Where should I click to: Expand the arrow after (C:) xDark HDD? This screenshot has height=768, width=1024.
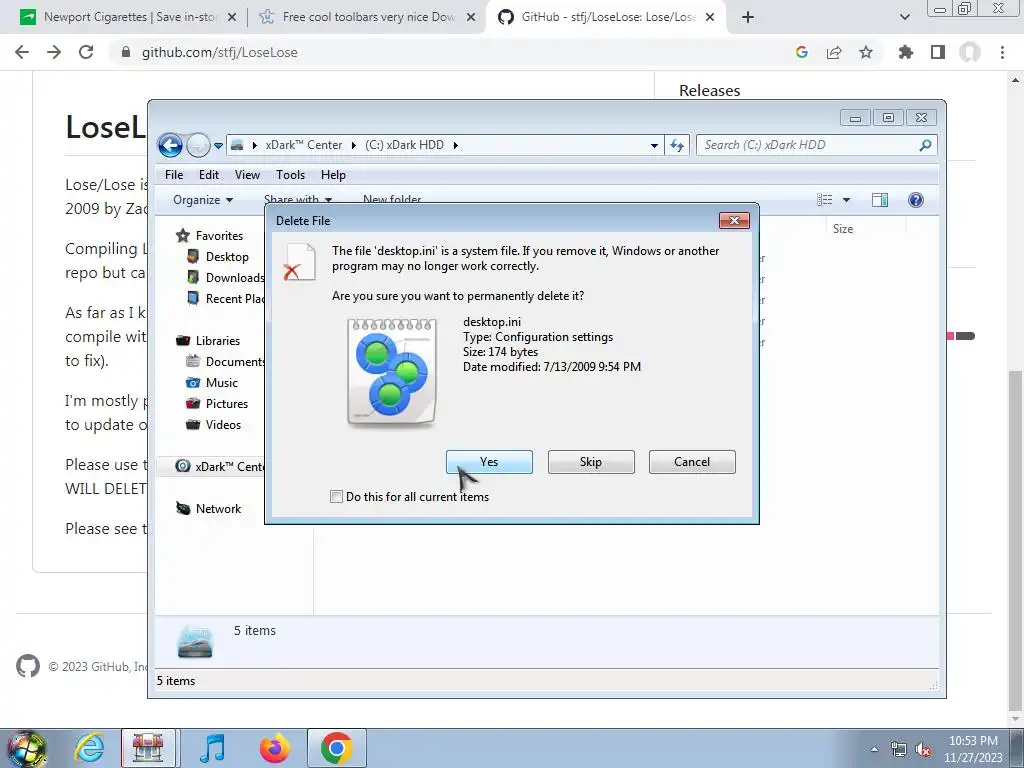pos(455,145)
